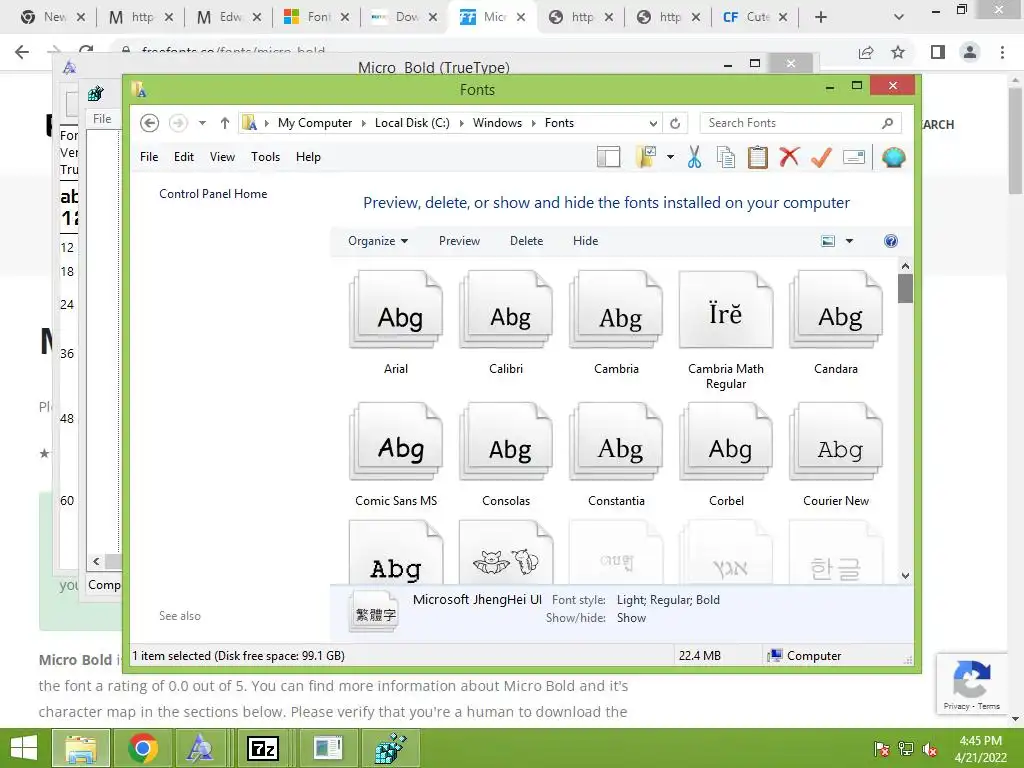
Task: Click the Chrome share page icon
Action: (x=866, y=52)
